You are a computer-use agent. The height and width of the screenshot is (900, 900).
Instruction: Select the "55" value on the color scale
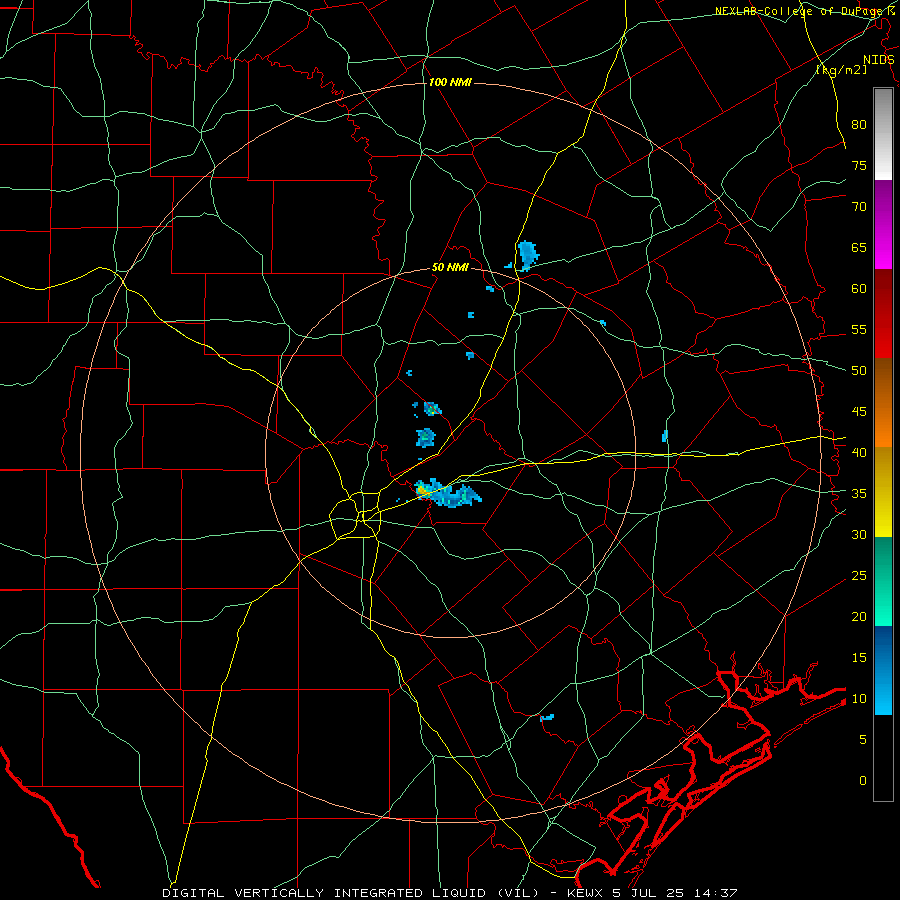click(859, 330)
